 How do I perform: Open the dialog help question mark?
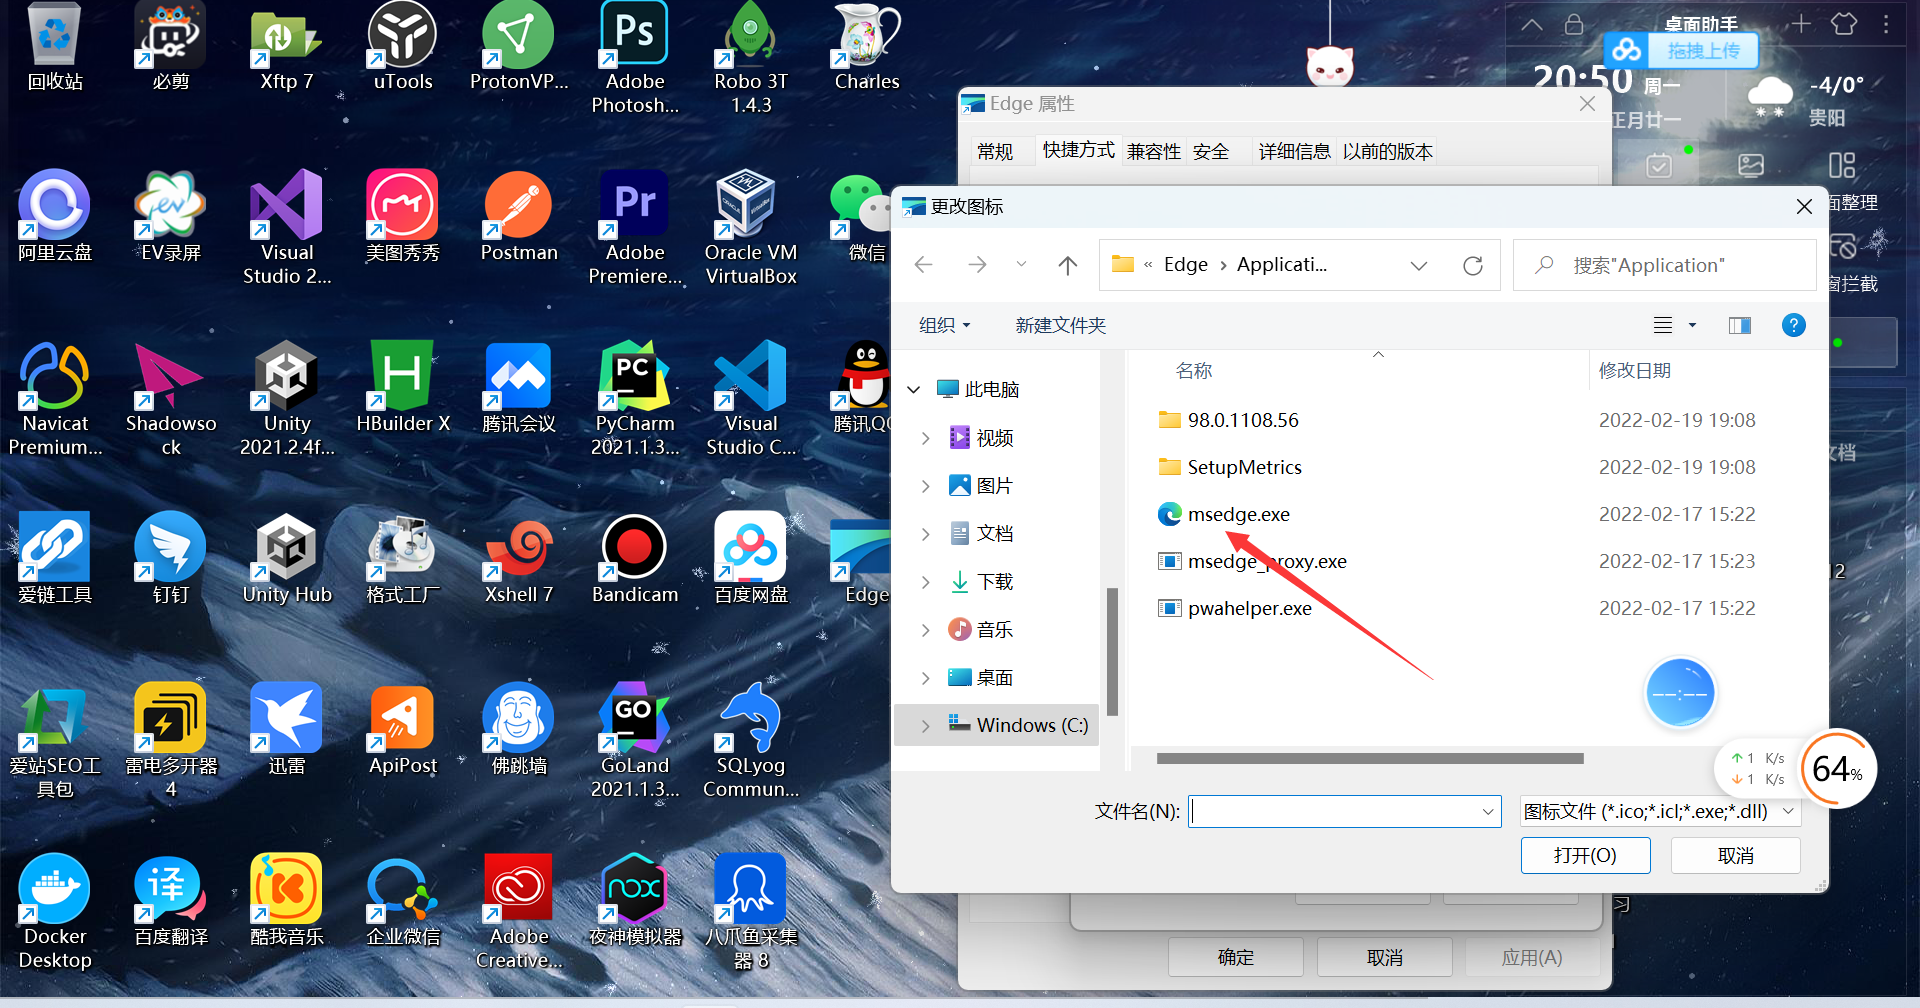[x=1793, y=324]
